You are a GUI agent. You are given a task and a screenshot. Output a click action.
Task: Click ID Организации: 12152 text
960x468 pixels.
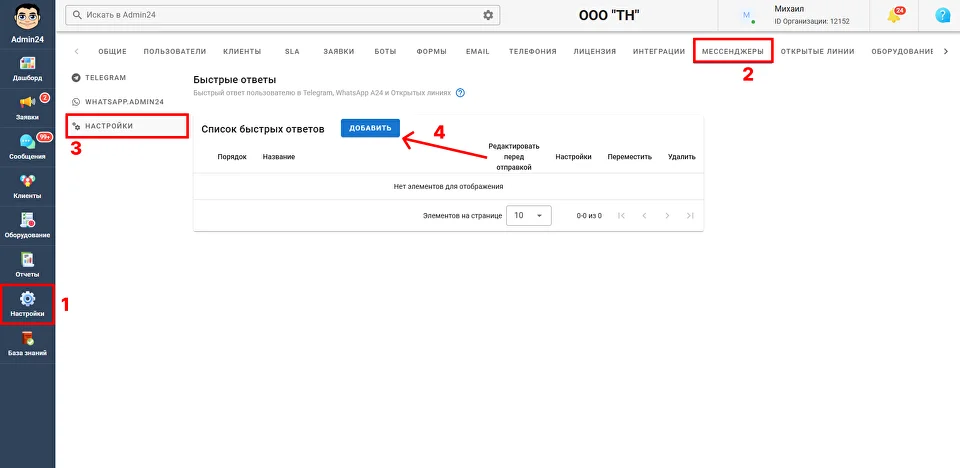pyautogui.click(x=811, y=21)
